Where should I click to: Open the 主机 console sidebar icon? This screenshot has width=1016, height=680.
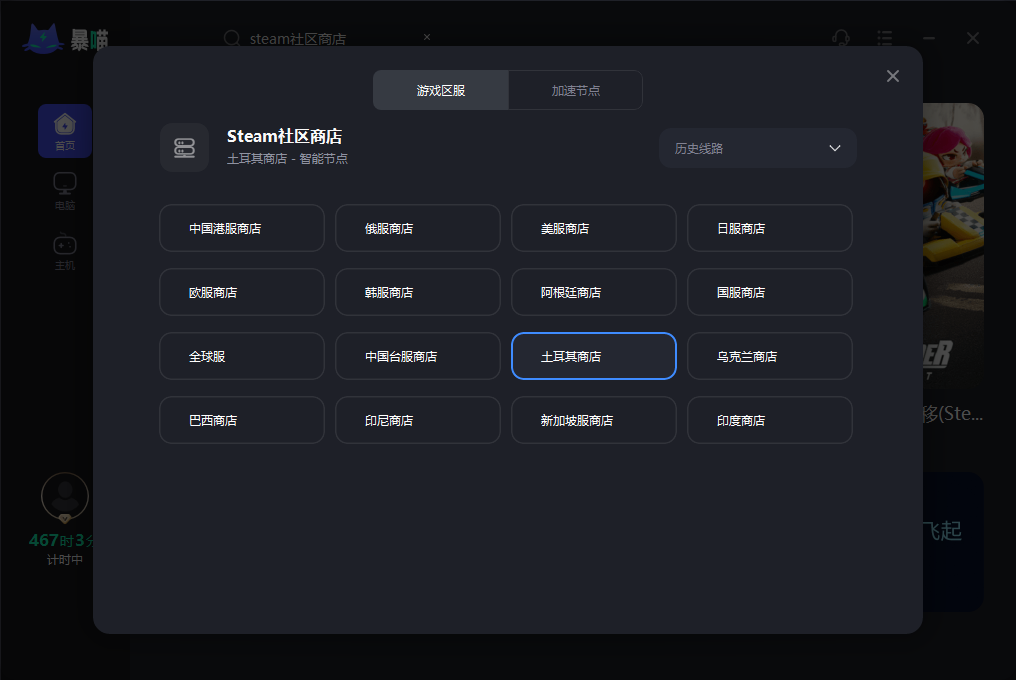click(65, 252)
